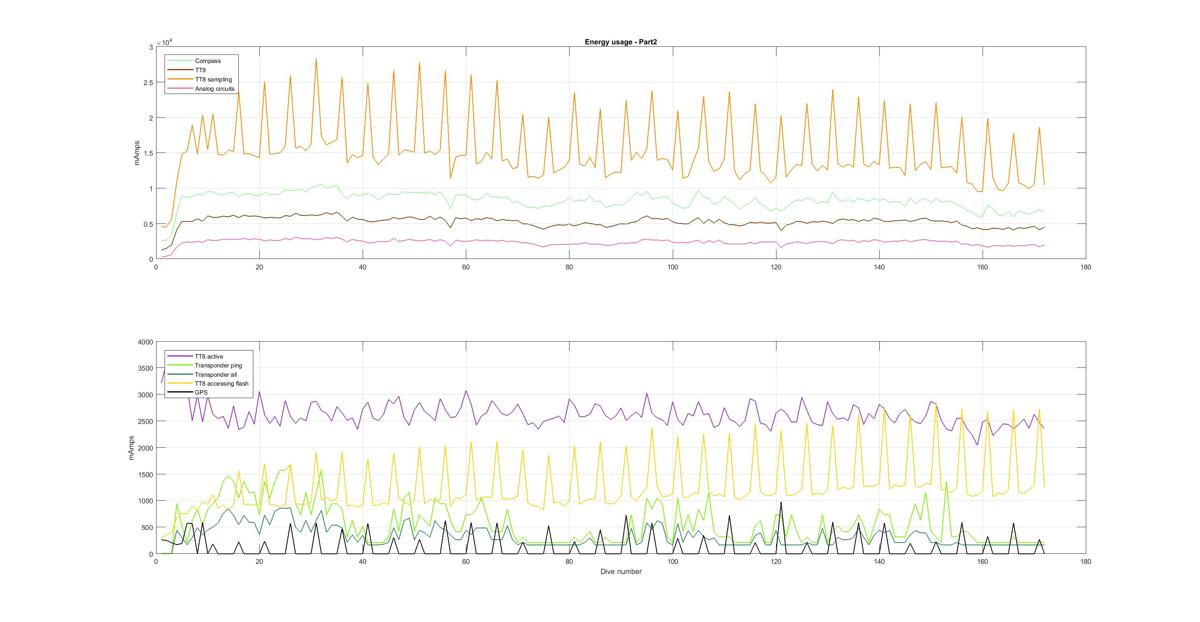Viewport: 1200px width, 622px height.
Task: Select the Compass legend label
Action: pyautogui.click(x=208, y=61)
